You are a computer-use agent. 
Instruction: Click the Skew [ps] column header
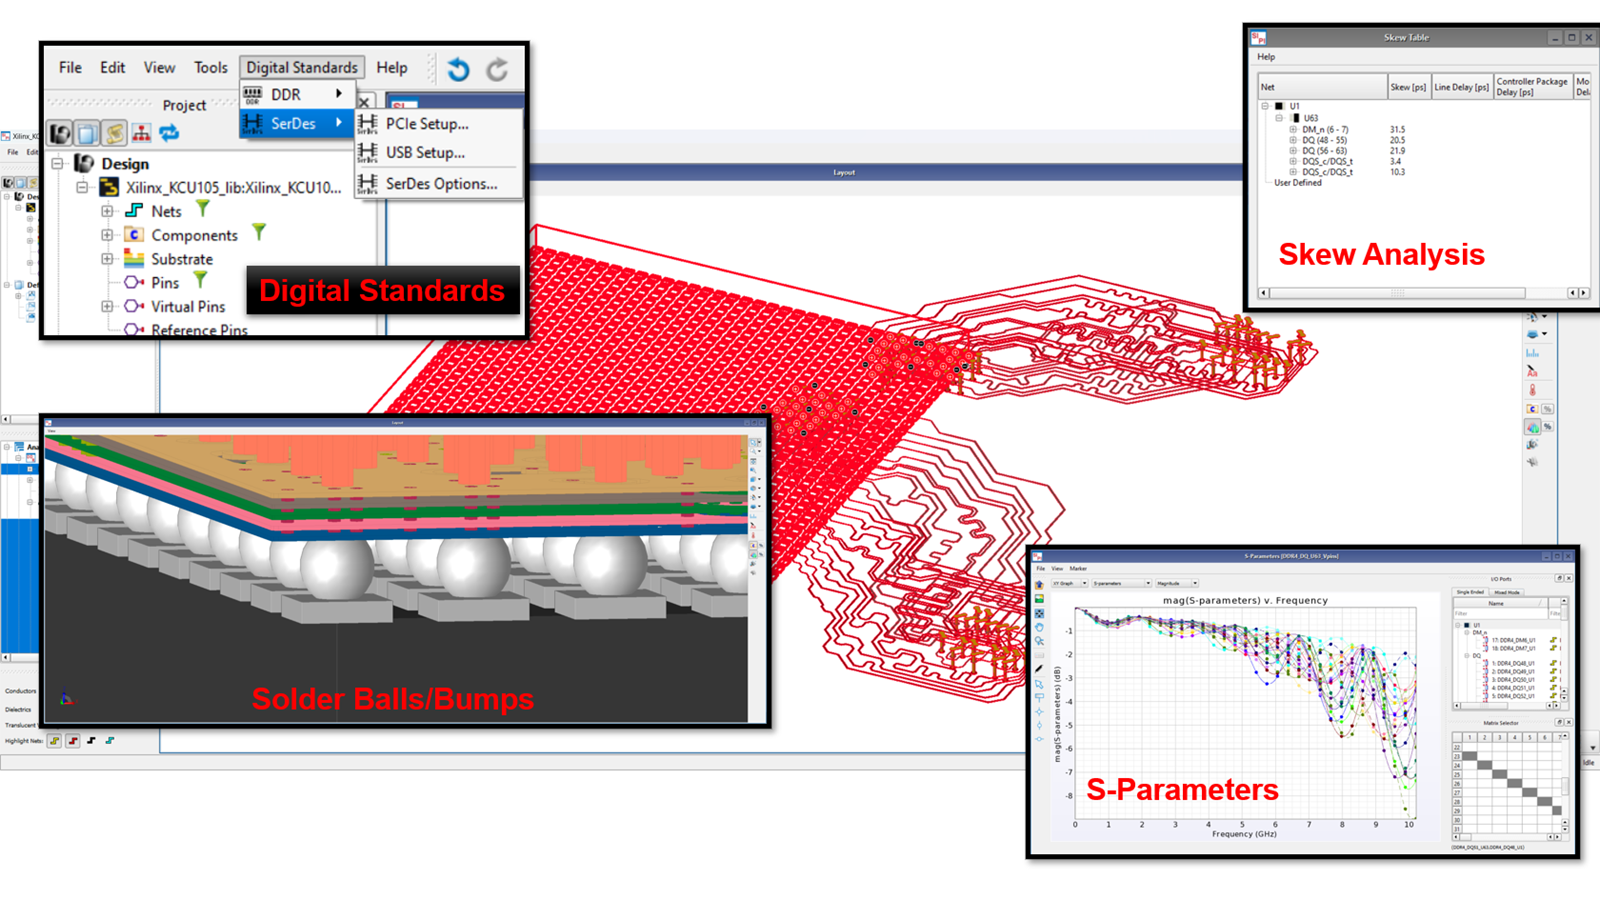pos(1408,87)
